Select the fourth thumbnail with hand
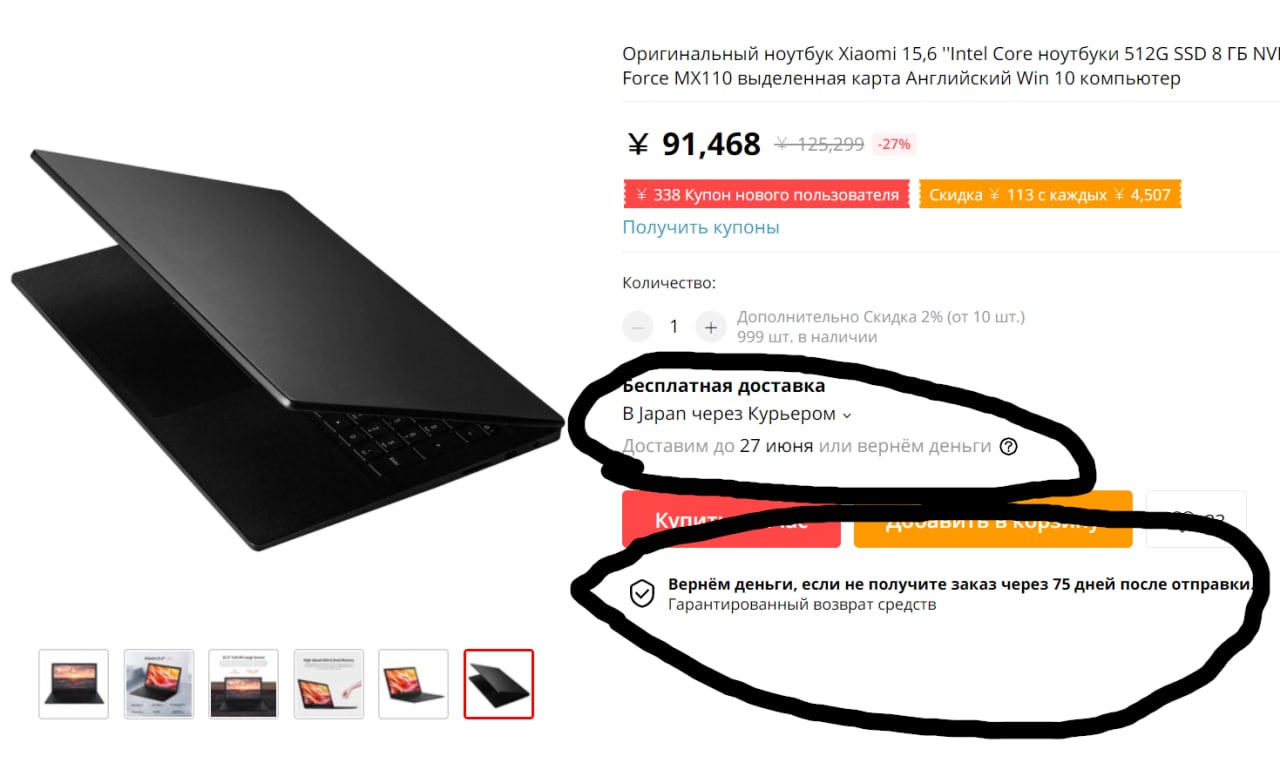The image size is (1280, 783). click(329, 684)
